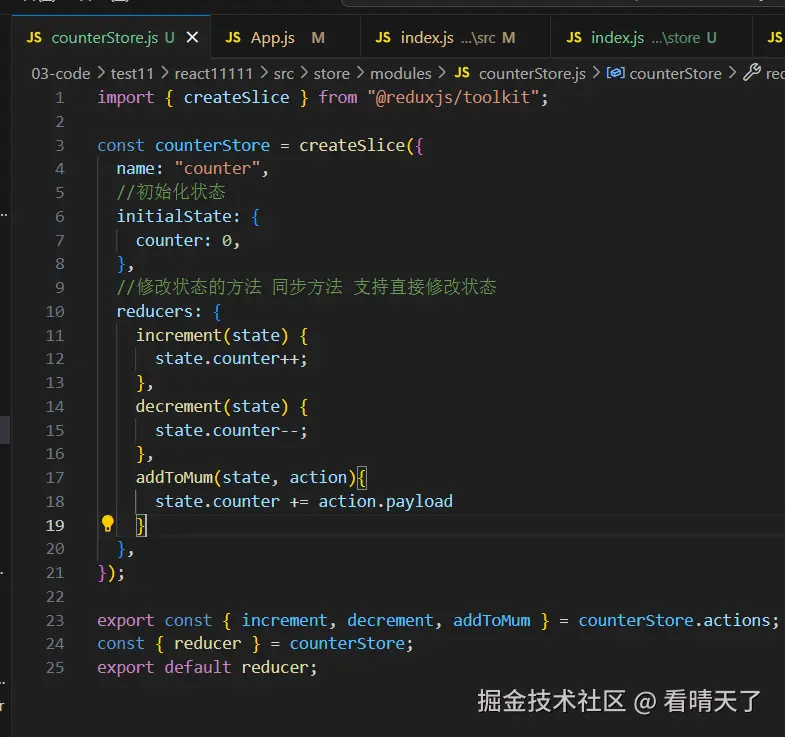This screenshot has width=785, height=737.
Task: Open the store breadcrumb segment
Action: (331, 74)
